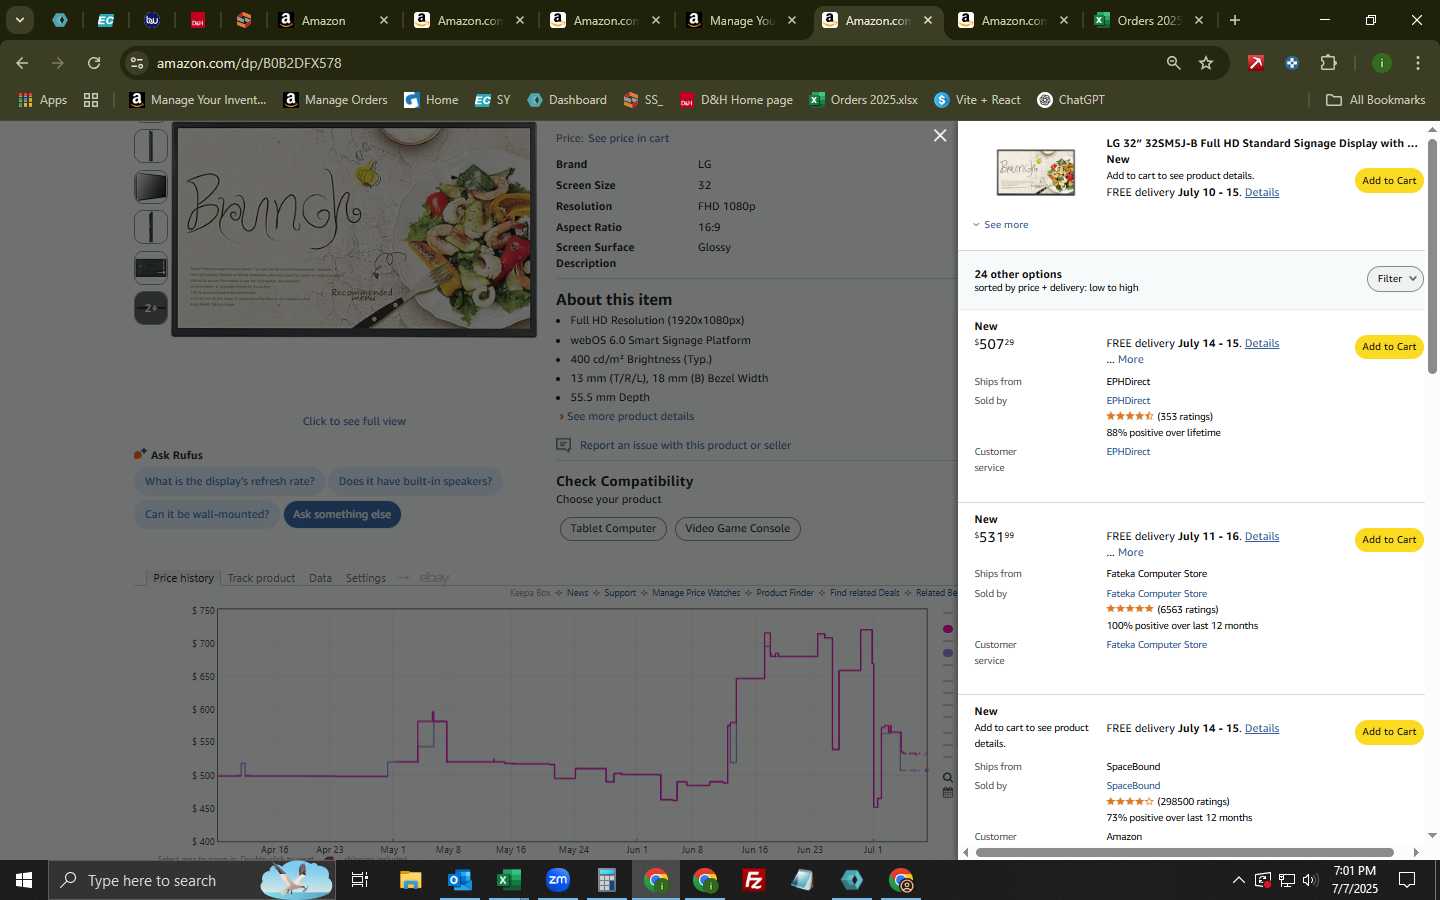The image size is (1440, 900).
Task: Add the Fateka $531.99 offer to cart
Action: 1389,540
